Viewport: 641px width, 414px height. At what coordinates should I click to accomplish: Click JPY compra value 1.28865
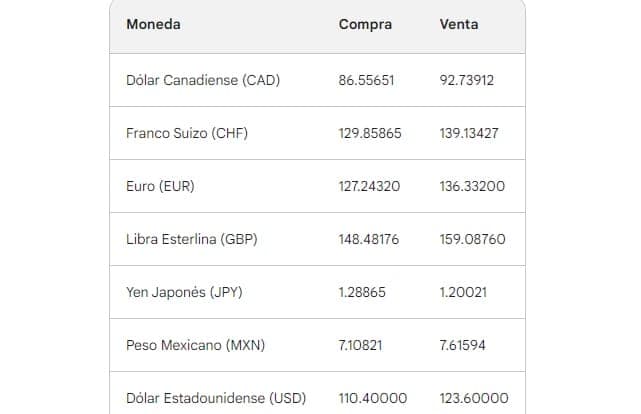362,293
